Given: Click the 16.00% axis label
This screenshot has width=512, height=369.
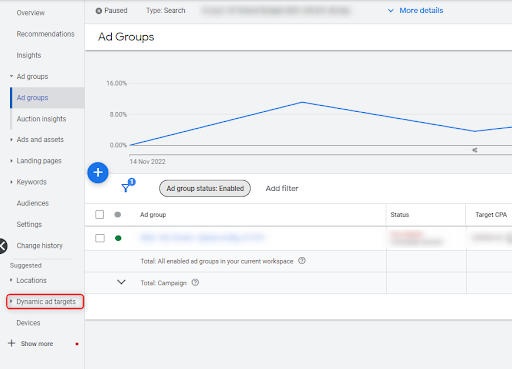Looking at the screenshot, I should [117, 83].
